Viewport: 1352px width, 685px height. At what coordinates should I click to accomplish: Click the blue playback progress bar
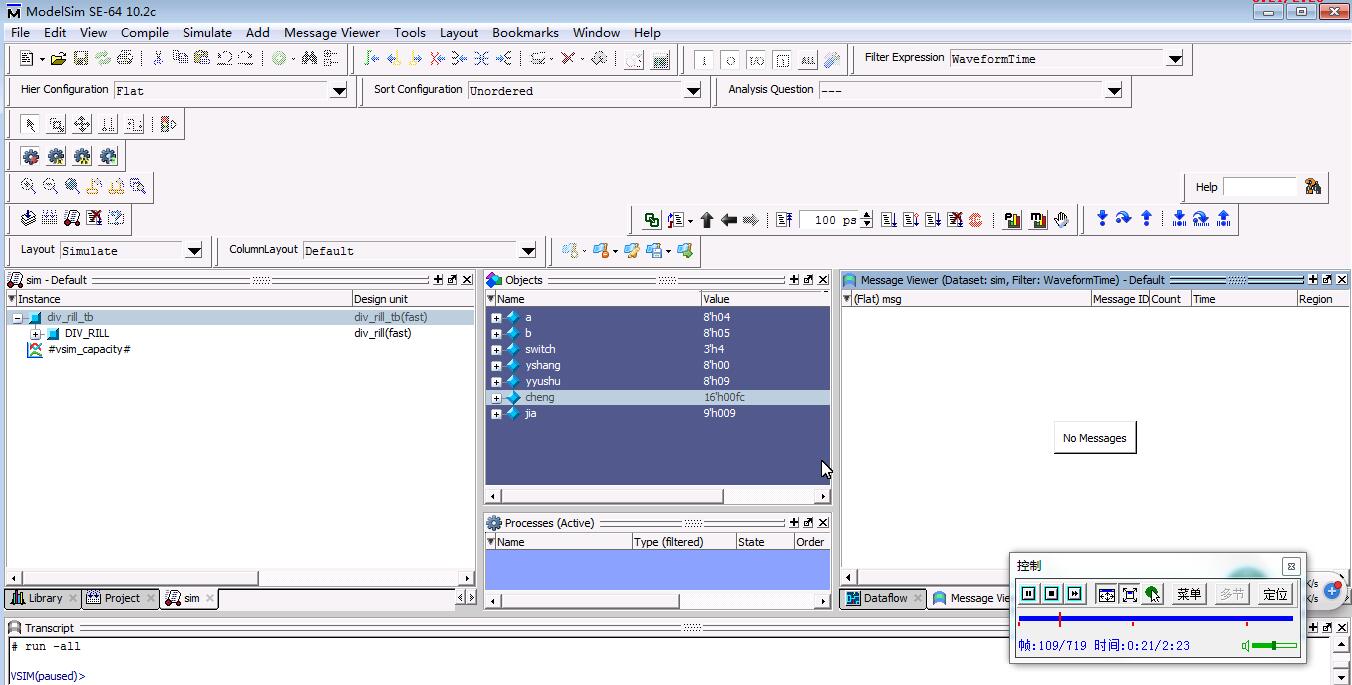pyautogui.click(x=1155, y=619)
